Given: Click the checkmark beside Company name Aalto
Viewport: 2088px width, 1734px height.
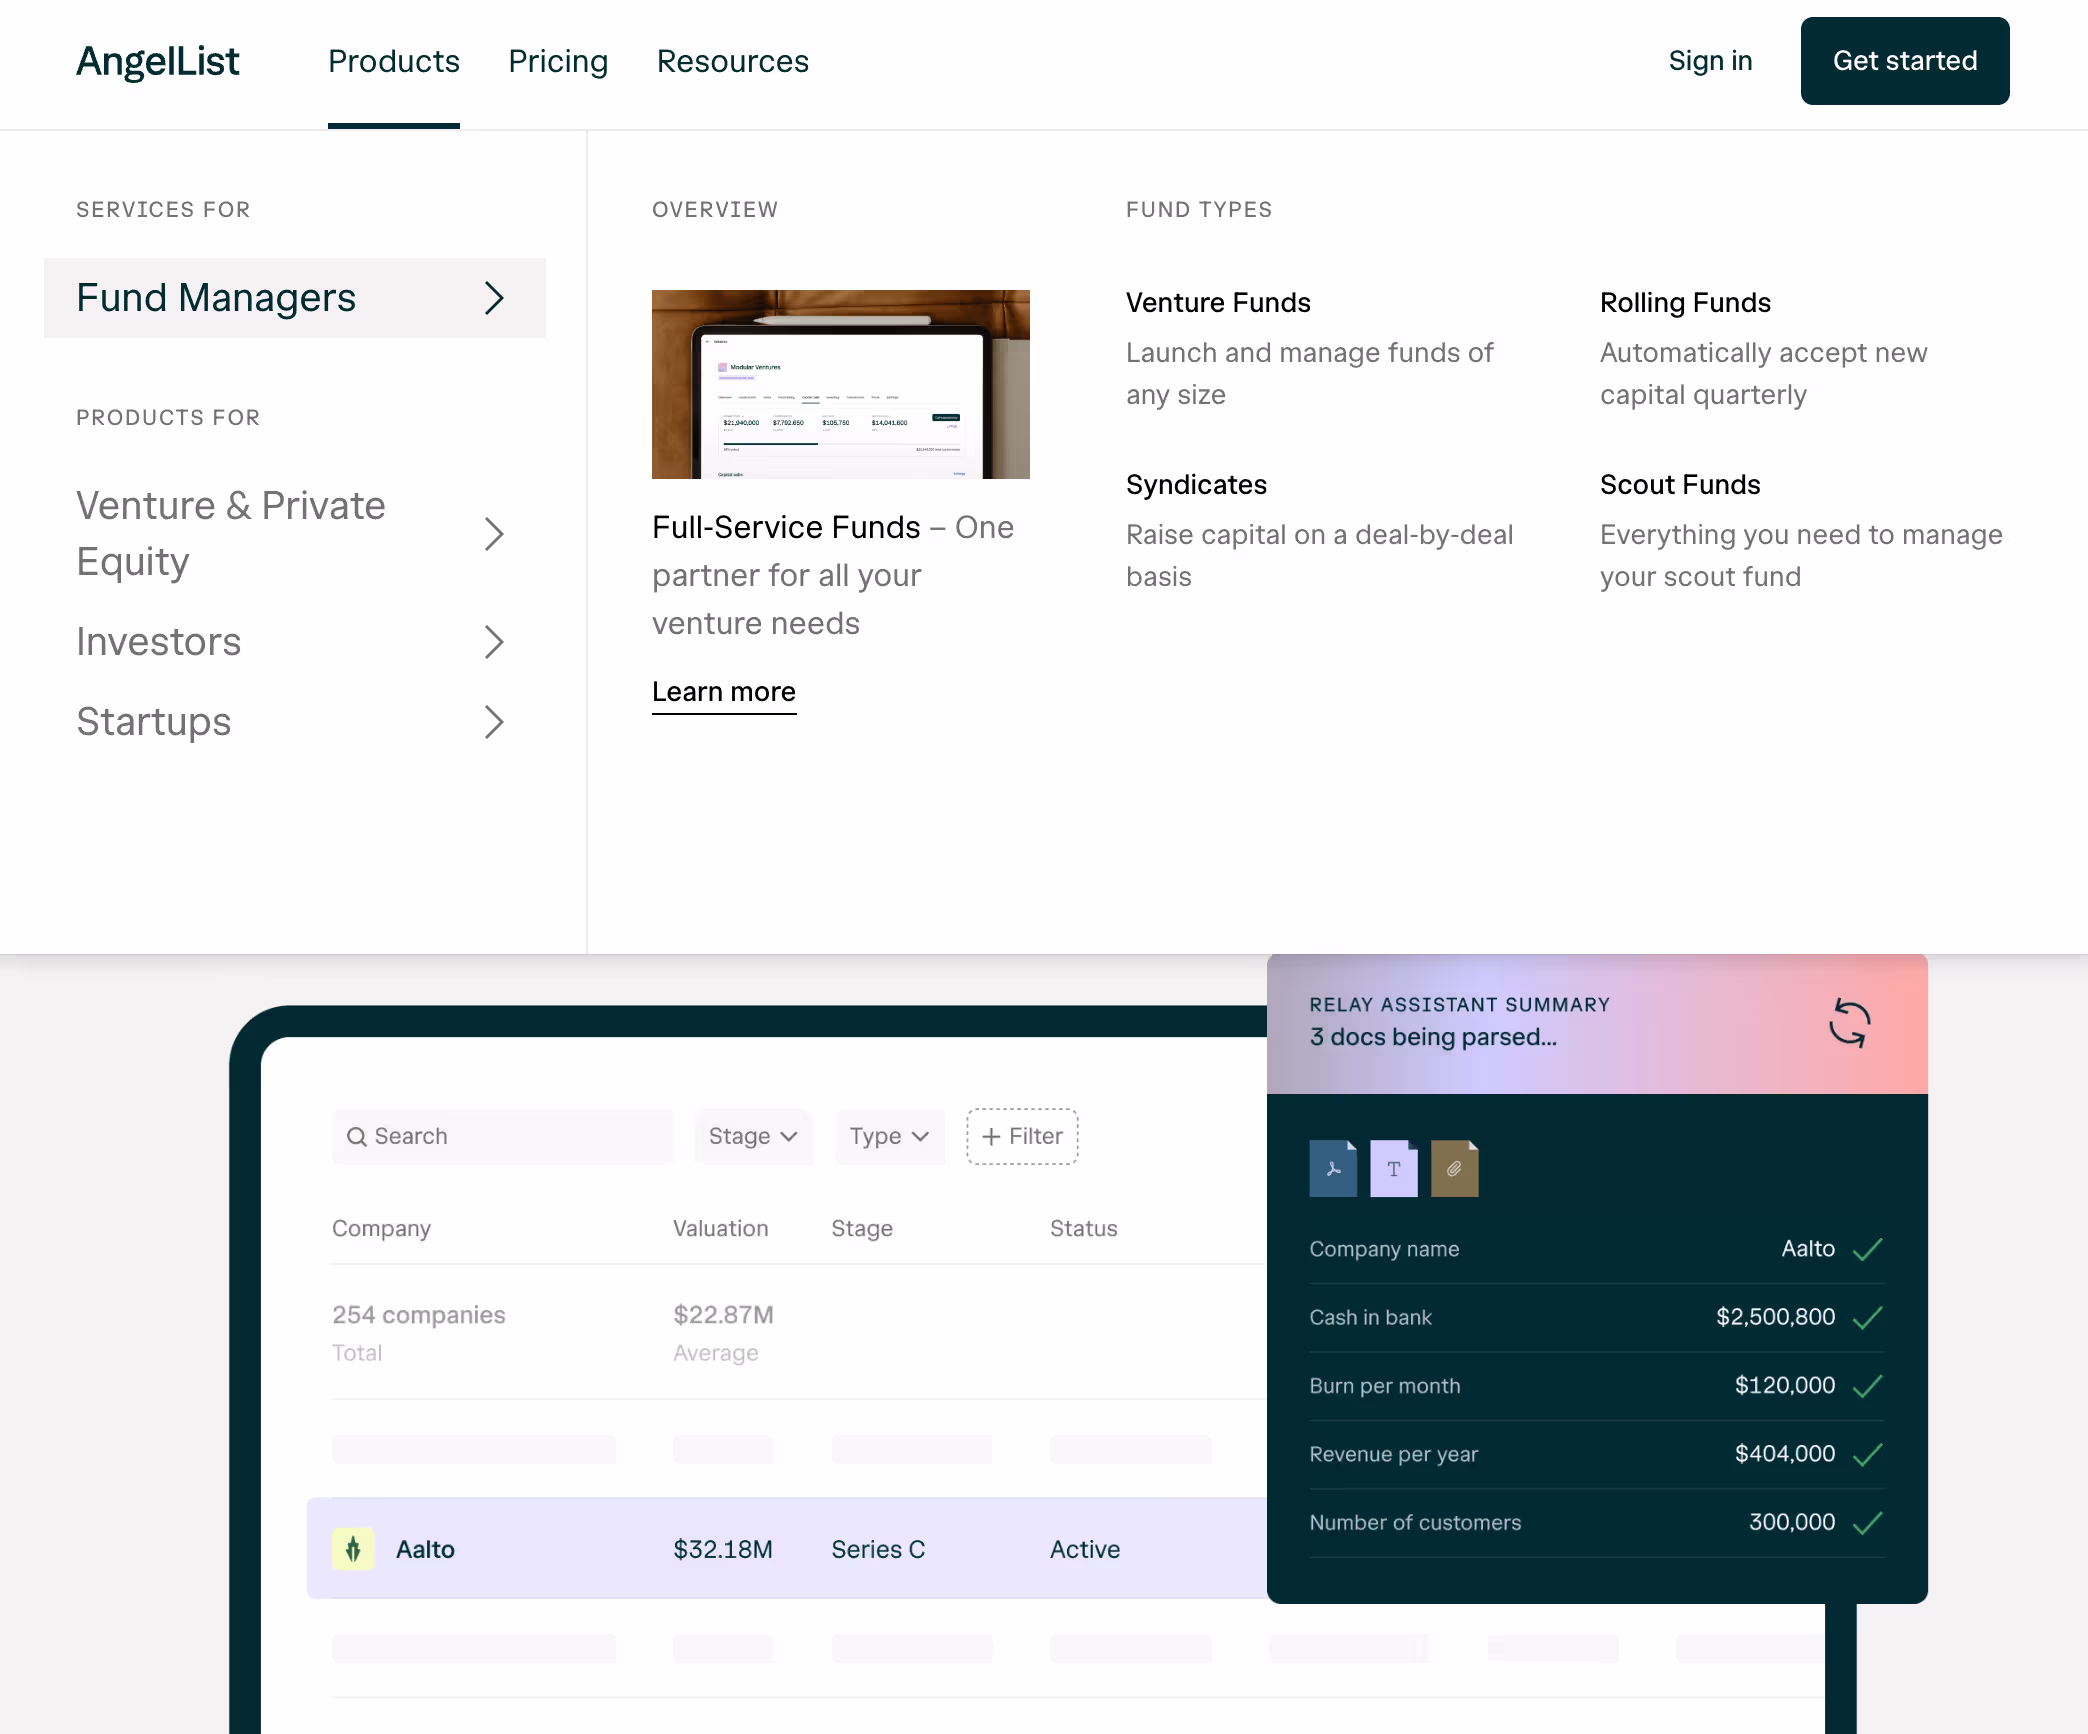Looking at the screenshot, I should pos(1867,1249).
